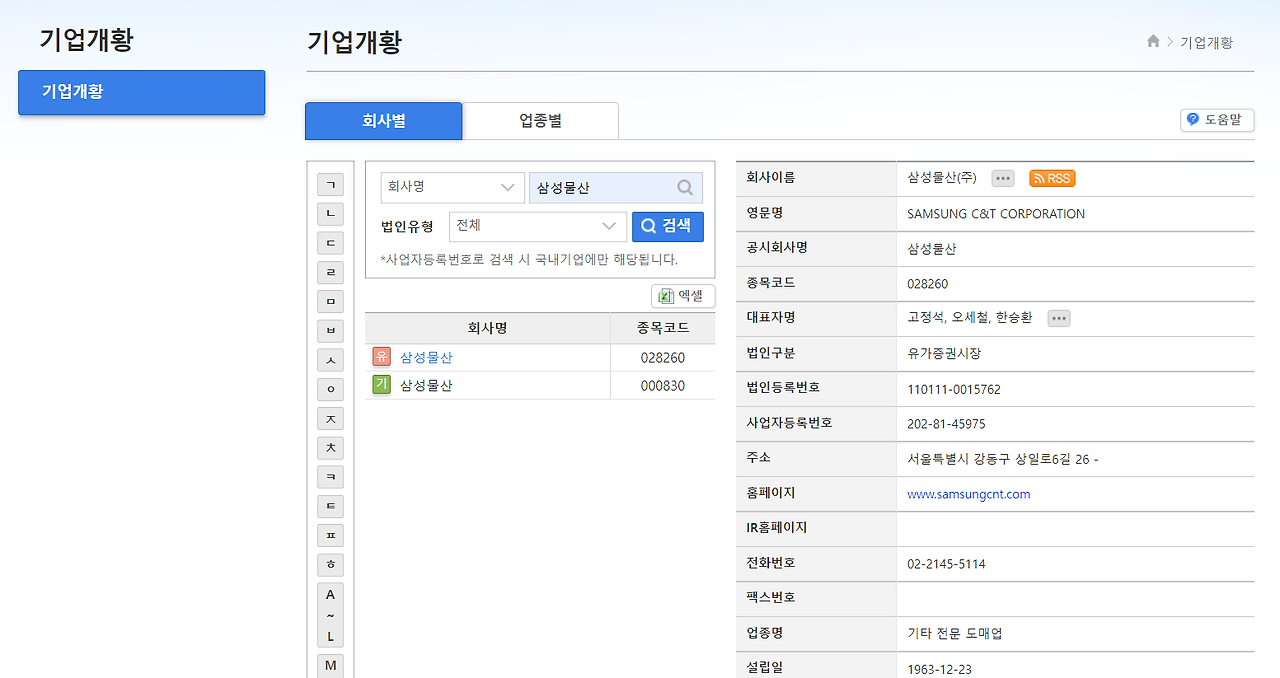This screenshot has width=1280, height=678.
Task: Filter by initial consonant ㅌ
Action: 331,504
